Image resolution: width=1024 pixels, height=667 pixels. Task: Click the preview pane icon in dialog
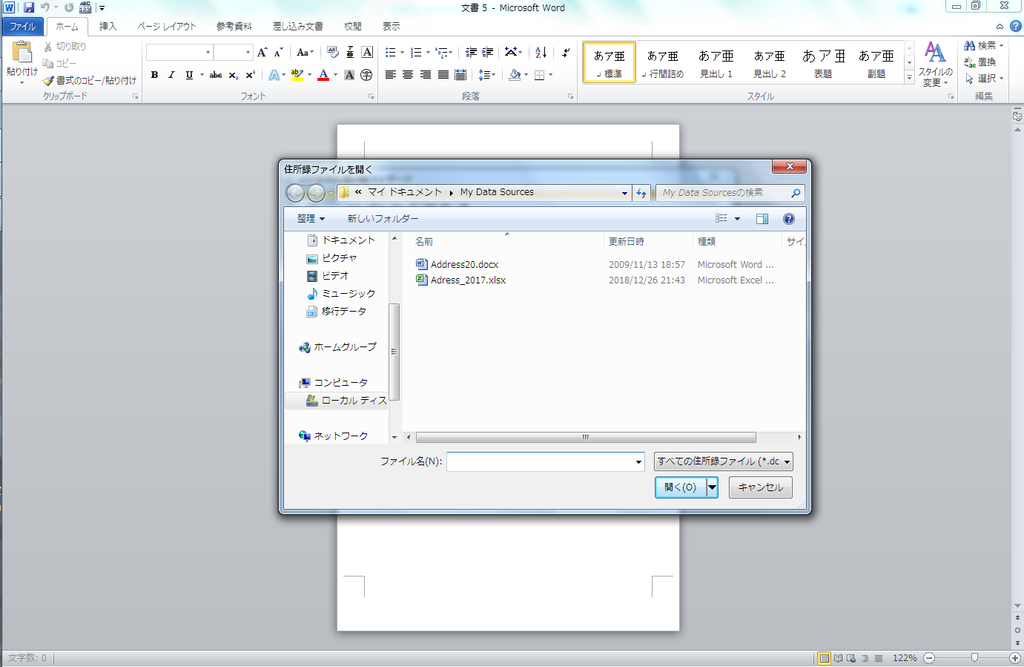click(762, 219)
